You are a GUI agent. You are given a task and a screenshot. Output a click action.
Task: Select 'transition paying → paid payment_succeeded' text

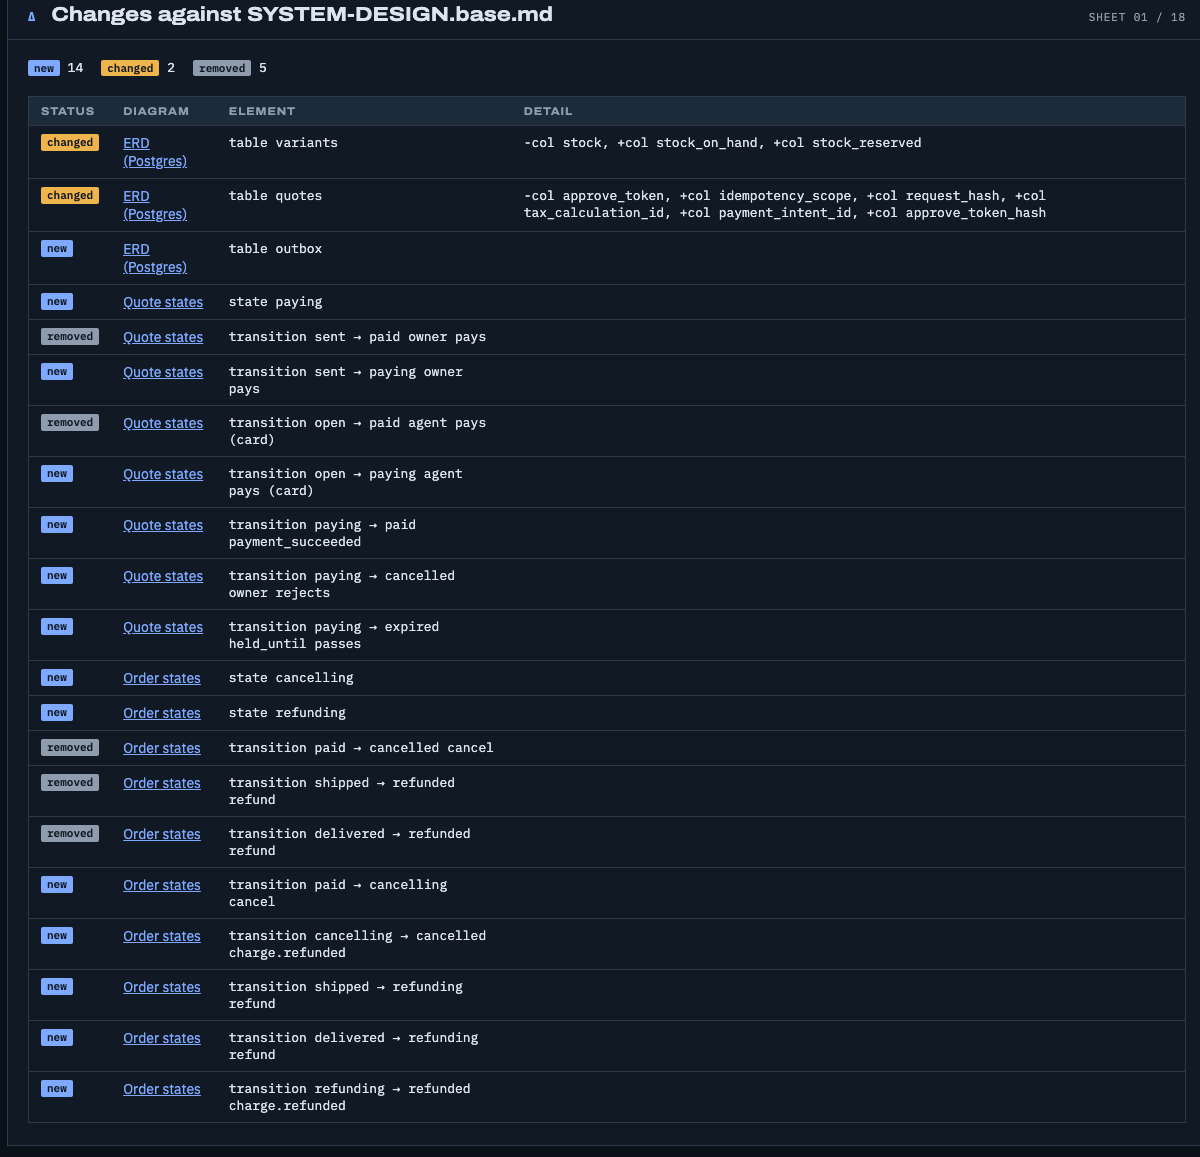click(x=322, y=533)
